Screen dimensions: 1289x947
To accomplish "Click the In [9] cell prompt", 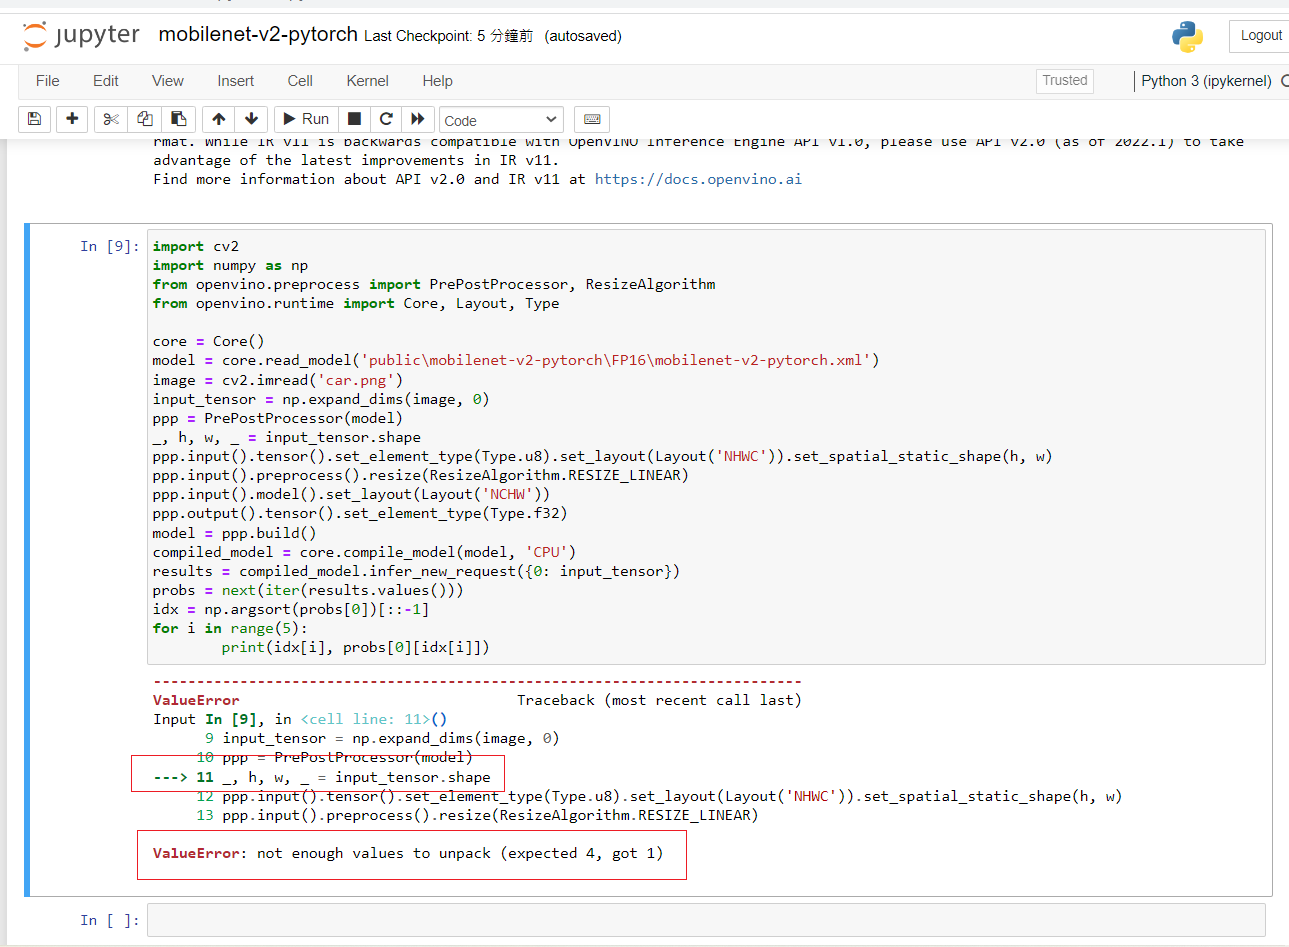I will [x=110, y=246].
